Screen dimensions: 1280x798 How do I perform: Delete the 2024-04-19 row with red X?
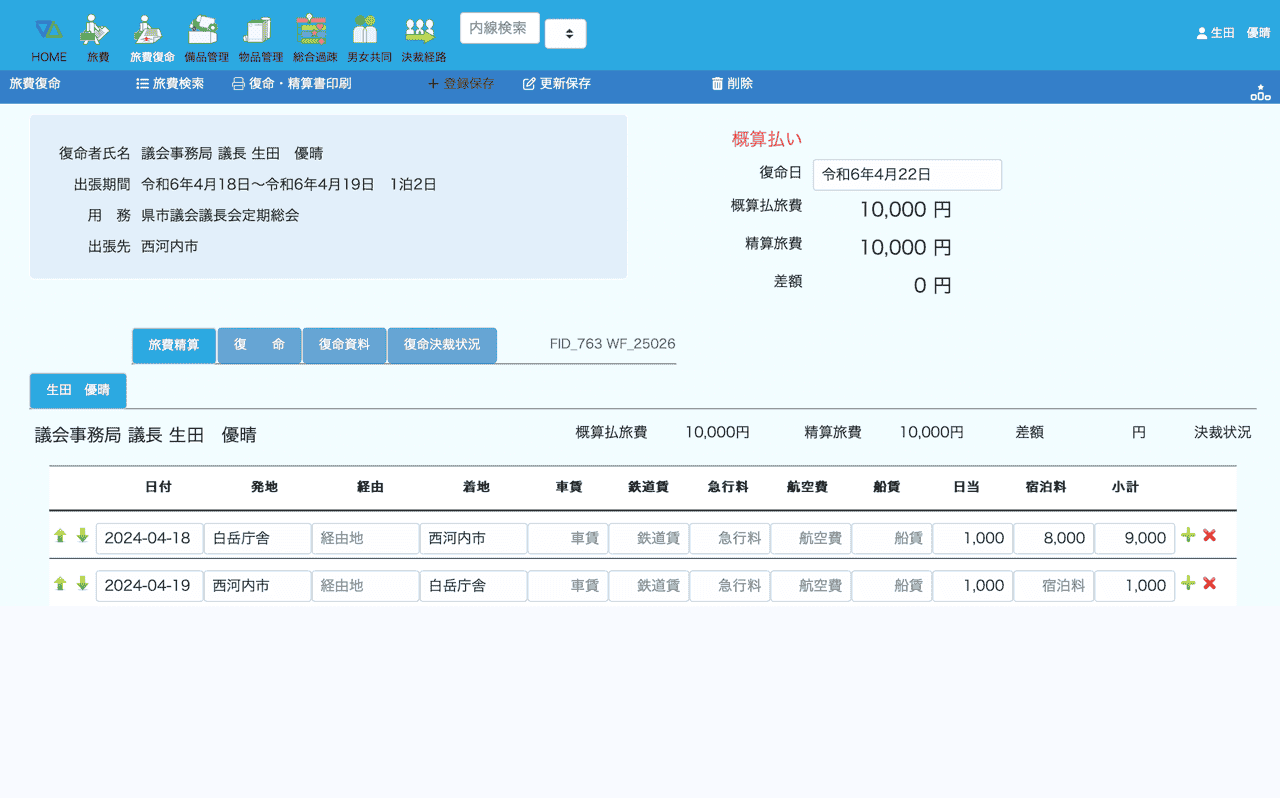[1209, 583]
